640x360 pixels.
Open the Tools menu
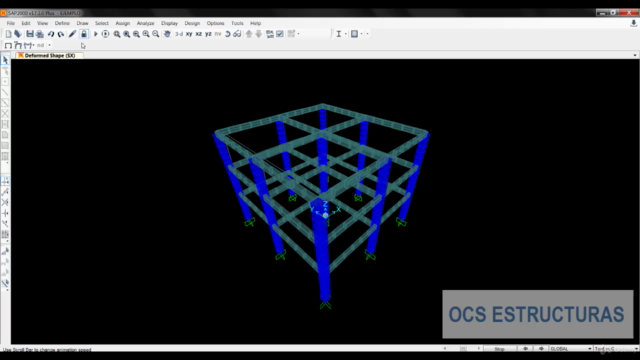coord(237,23)
